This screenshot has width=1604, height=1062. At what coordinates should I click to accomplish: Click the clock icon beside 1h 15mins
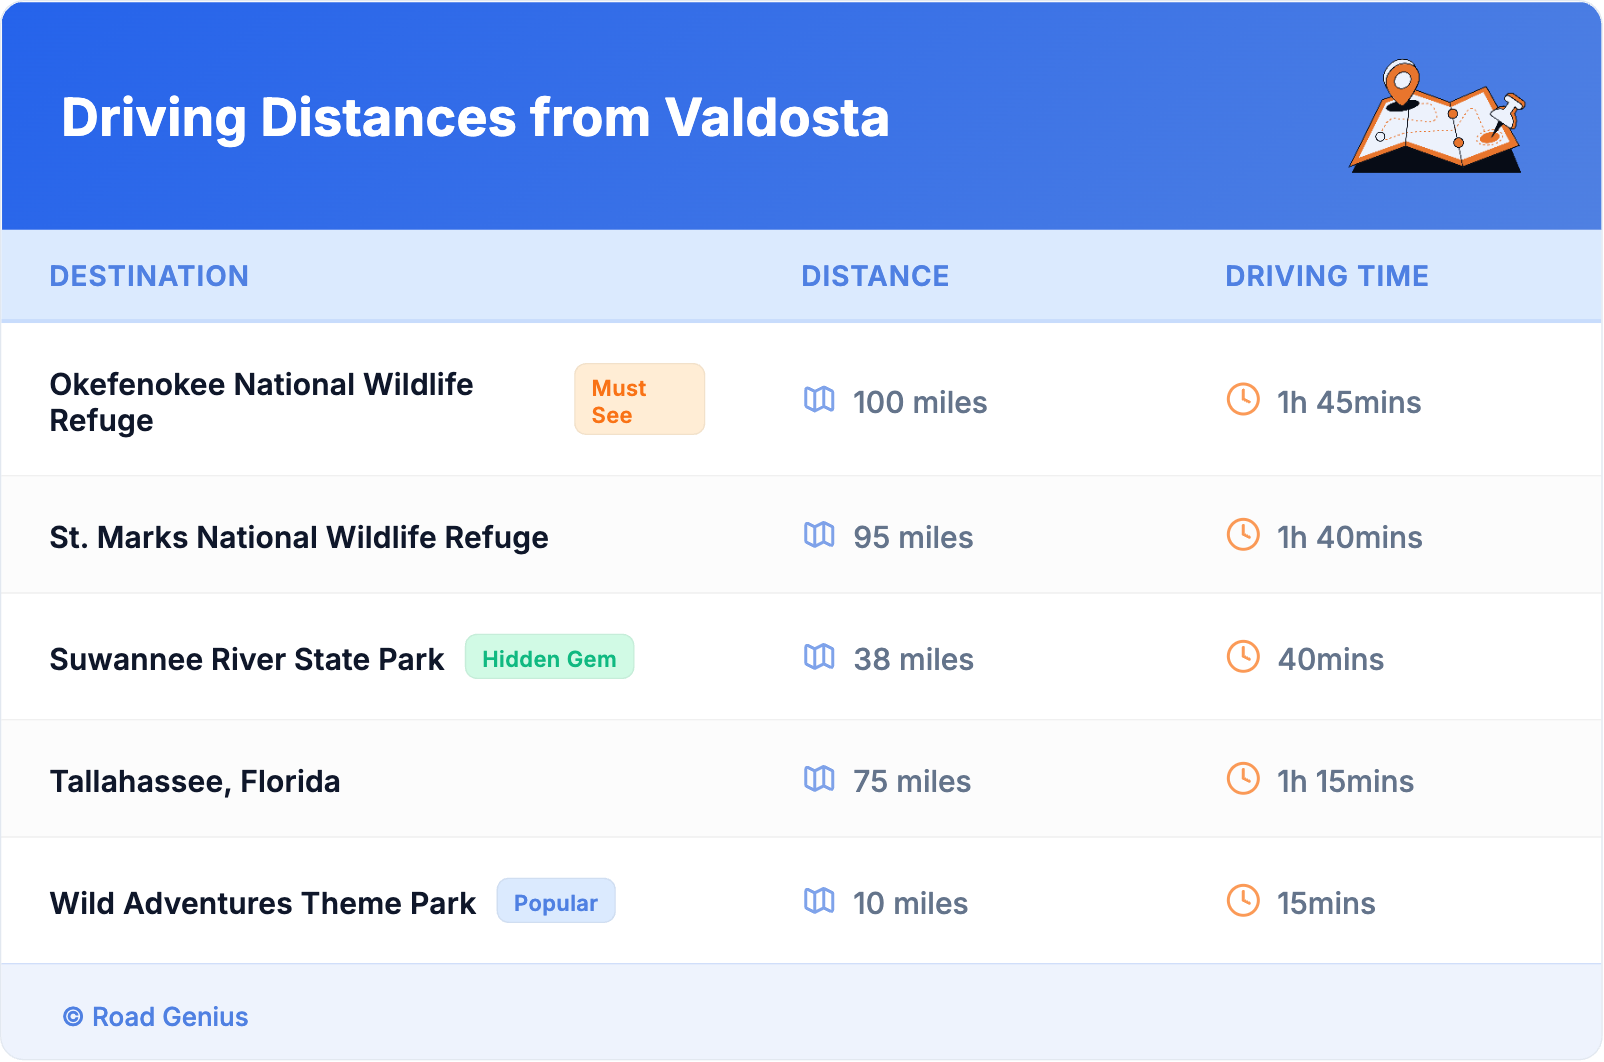point(1243,779)
